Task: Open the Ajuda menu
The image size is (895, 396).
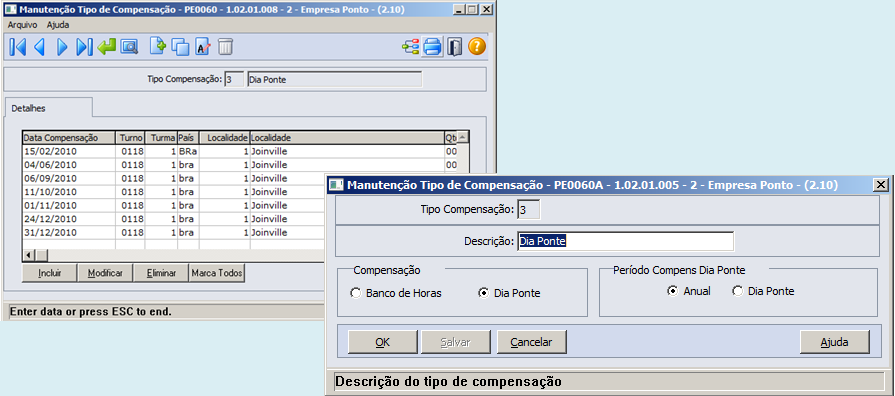Action: 58,25
